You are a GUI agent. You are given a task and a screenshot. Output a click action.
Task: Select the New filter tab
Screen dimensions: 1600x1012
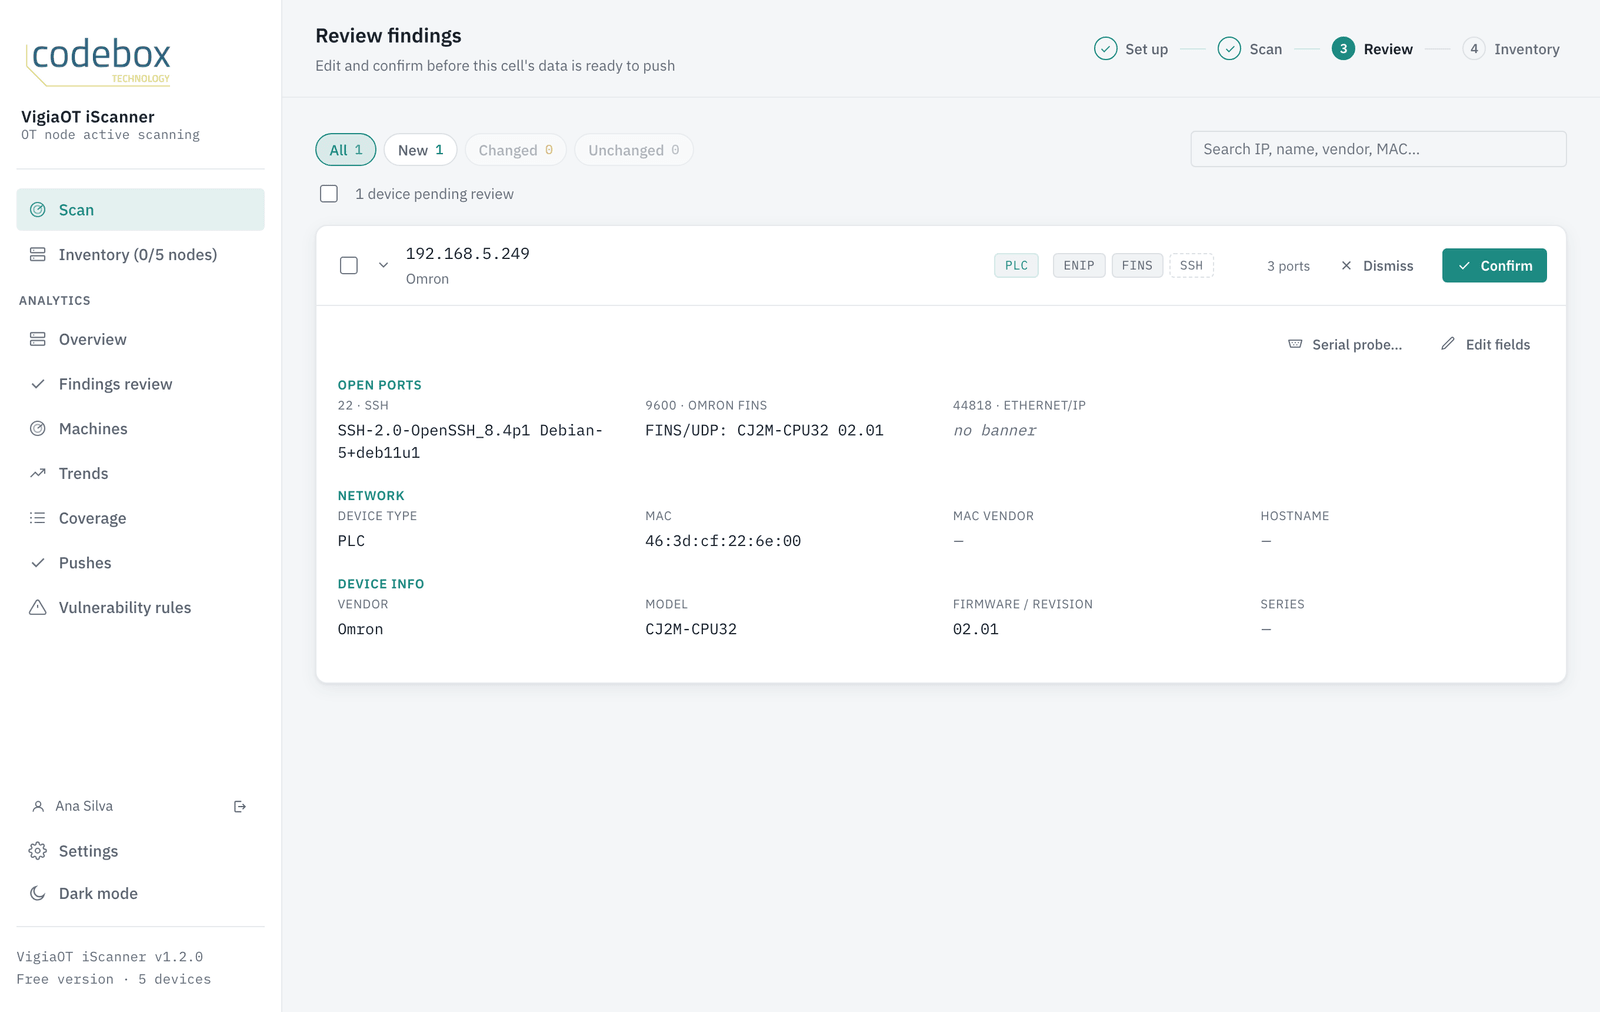(x=420, y=150)
